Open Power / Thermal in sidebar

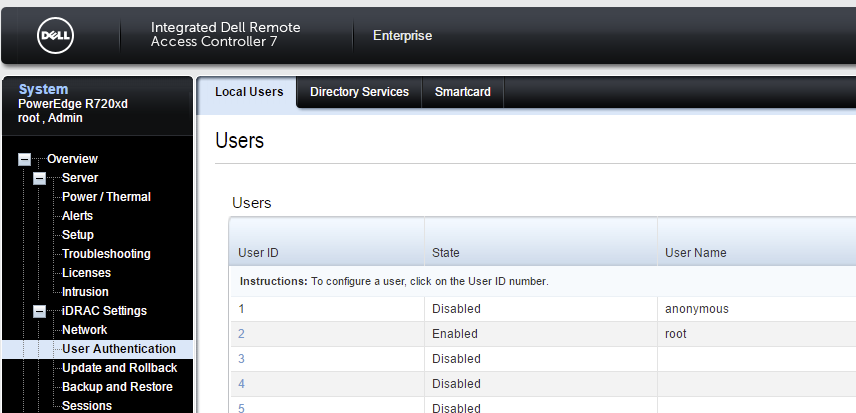click(x=106, y=197)
